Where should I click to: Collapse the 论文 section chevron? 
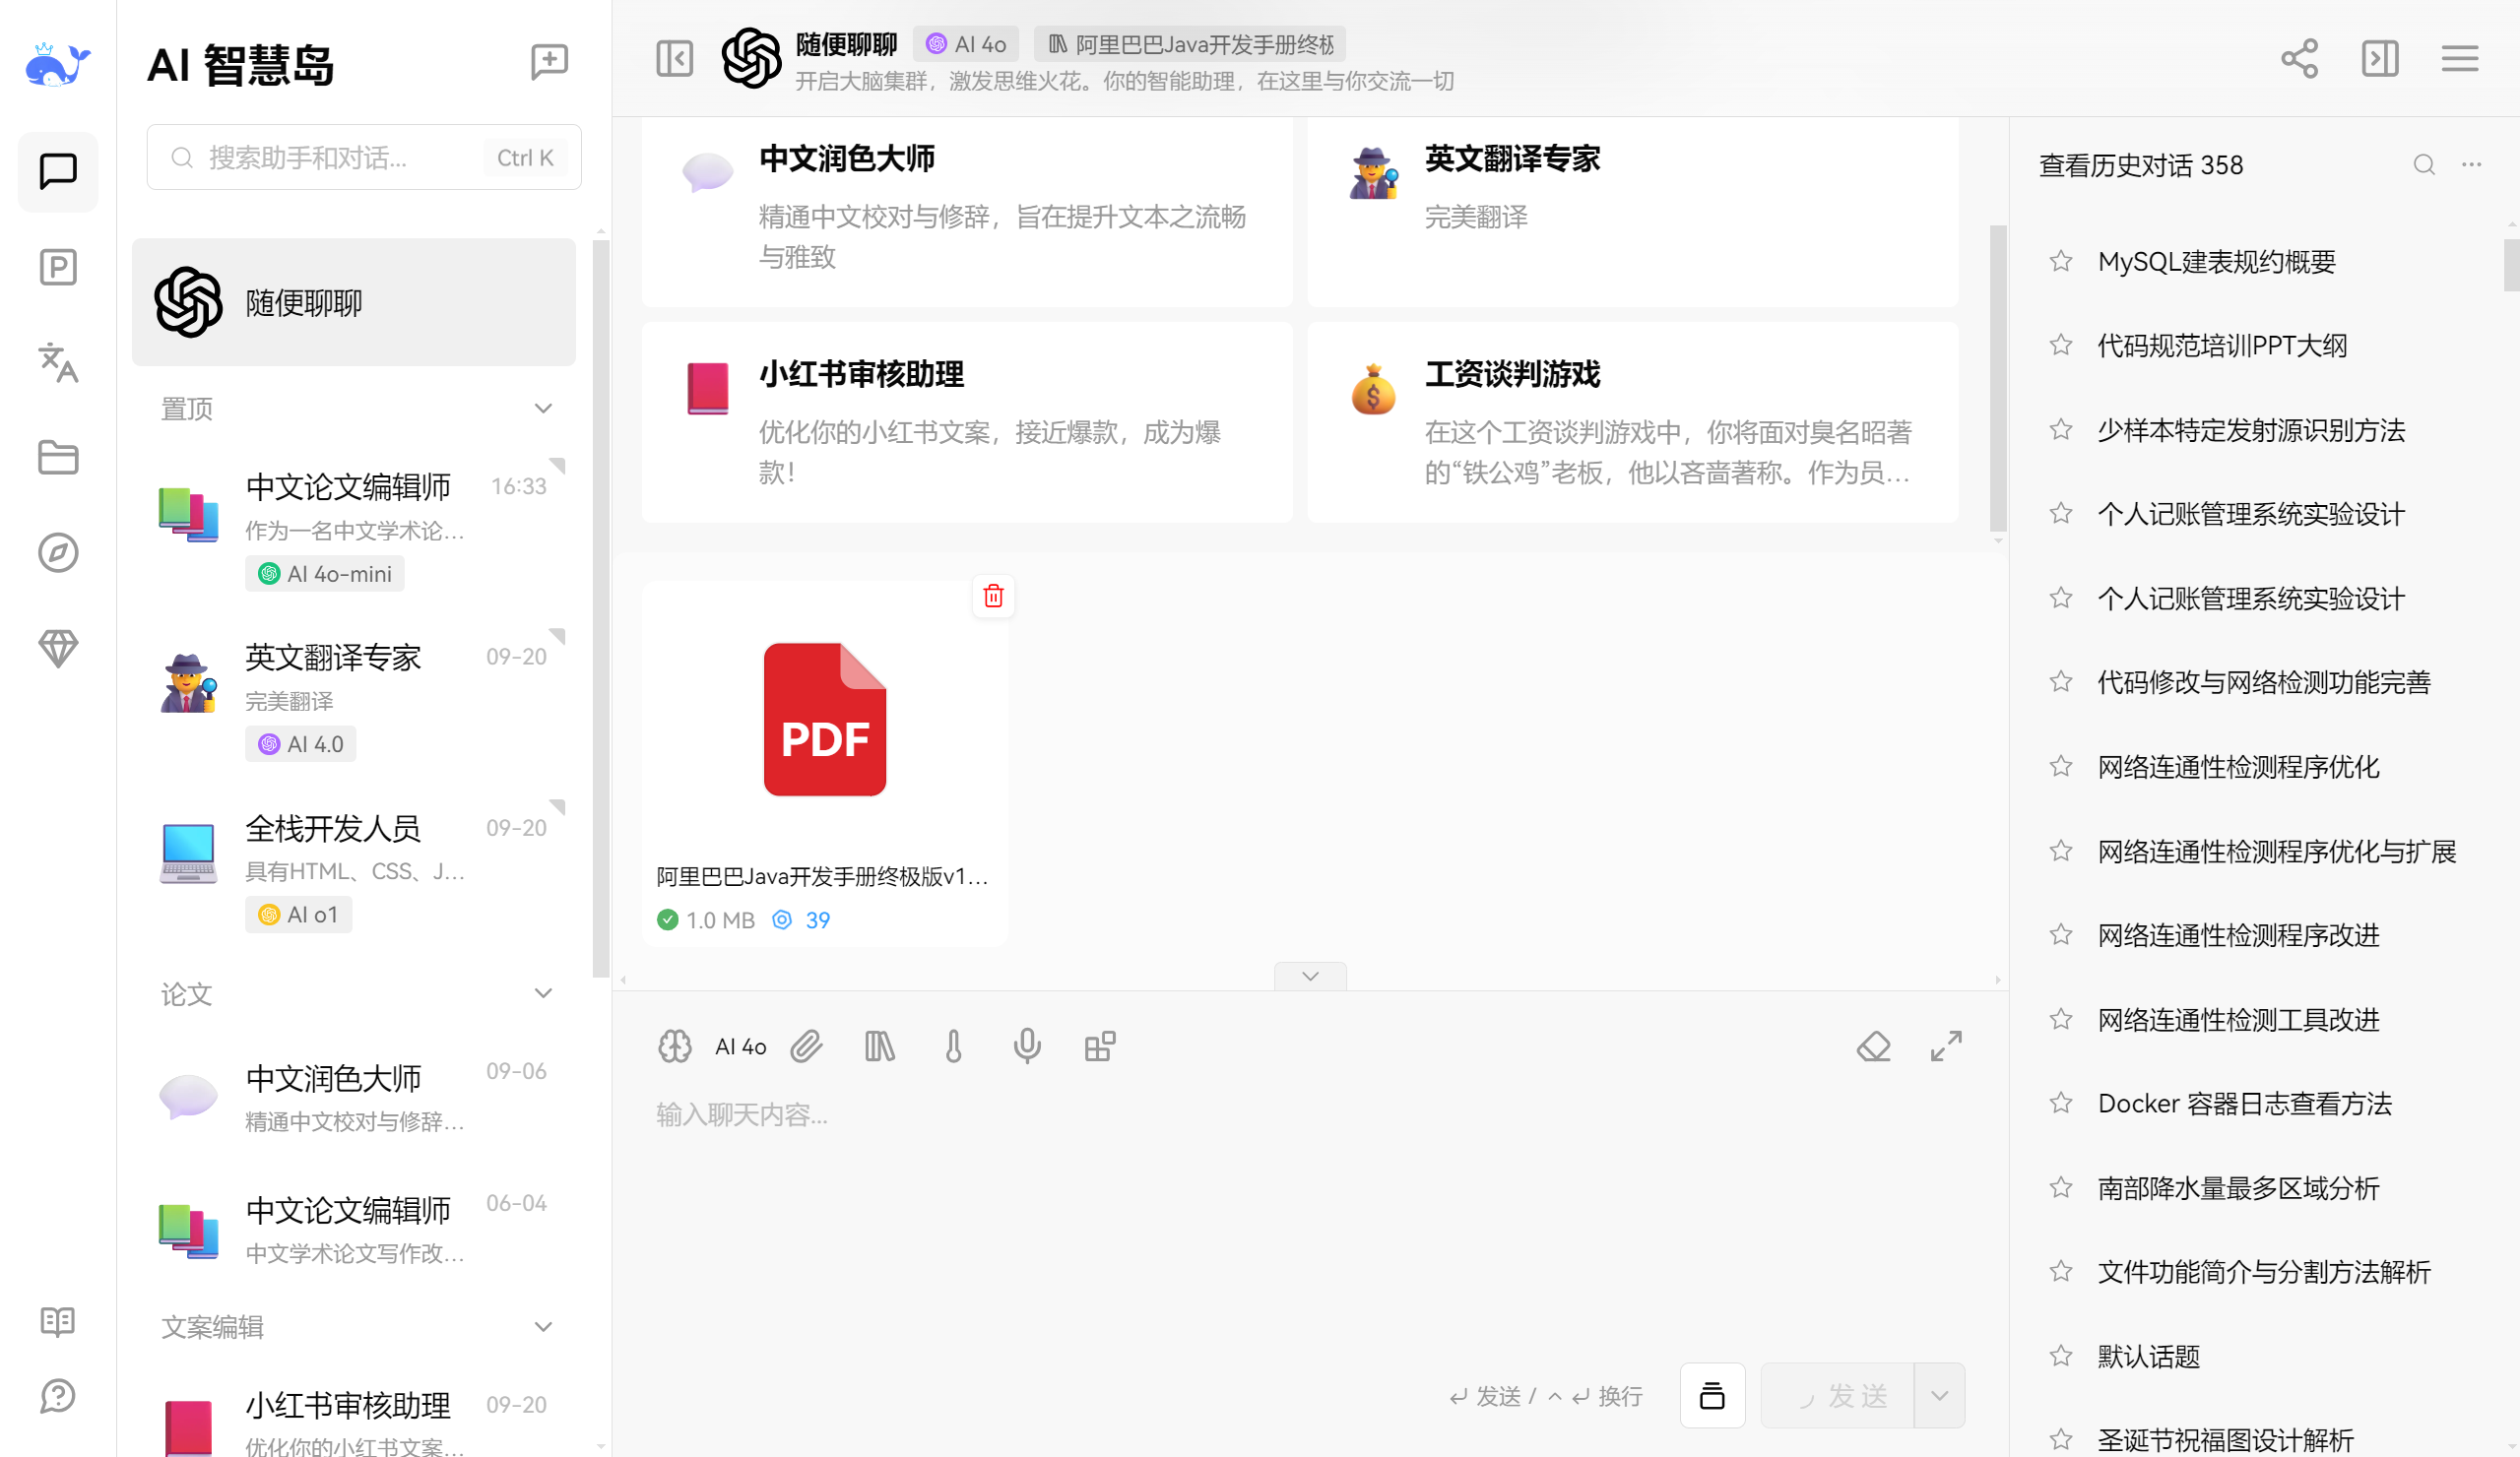(543, 994)
